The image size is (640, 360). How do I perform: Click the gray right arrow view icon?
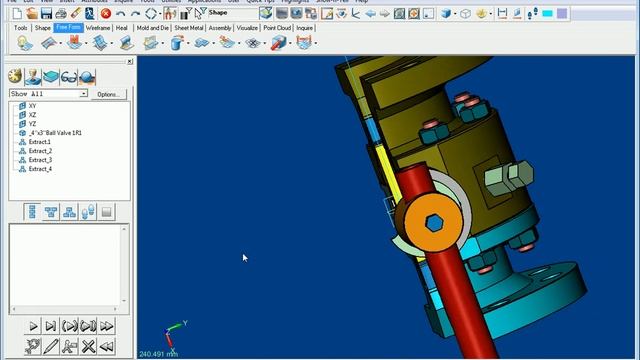[x=384, y=14]
